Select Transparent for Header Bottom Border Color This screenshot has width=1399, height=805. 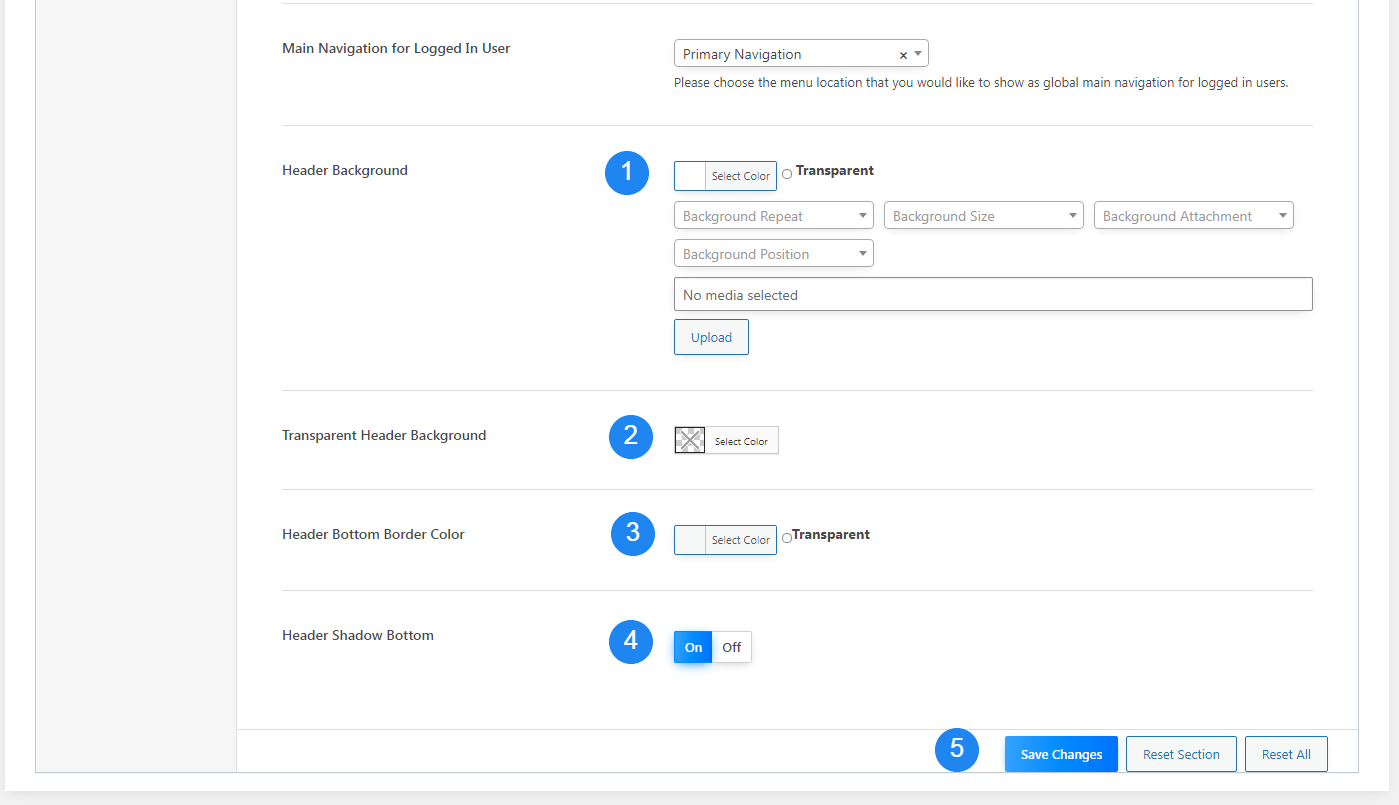tap(786, 537)
